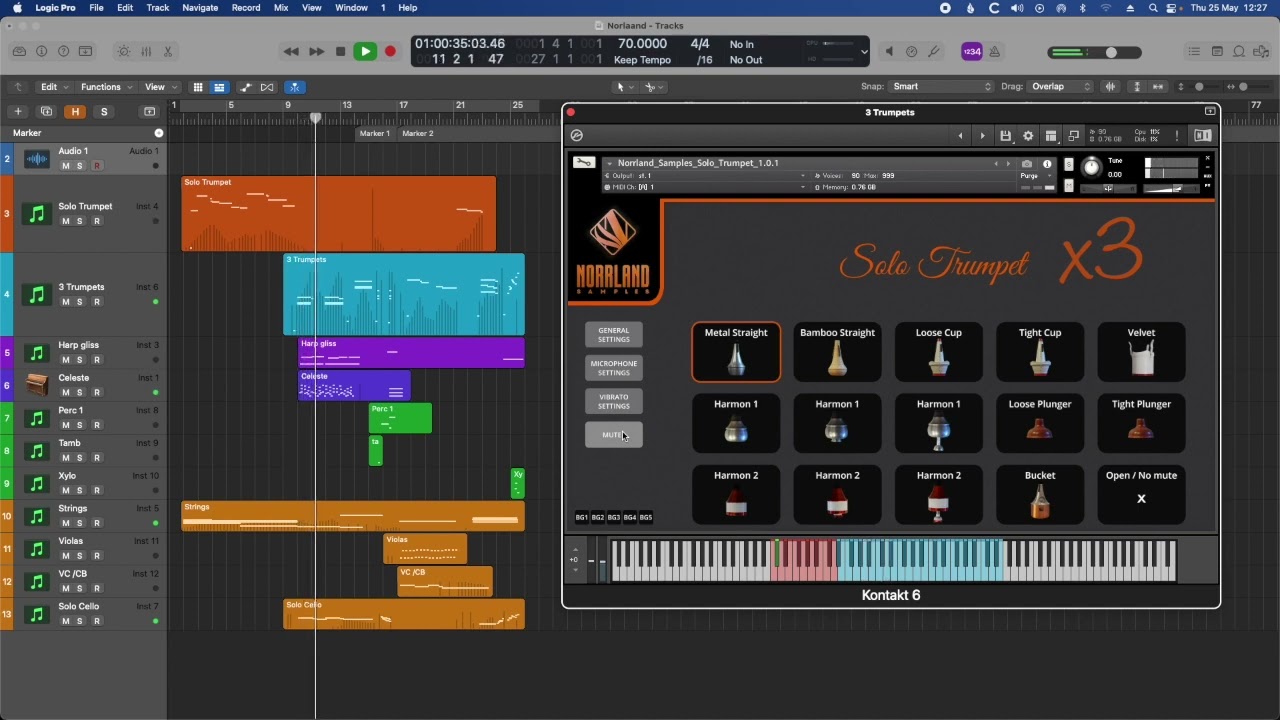Open the Edit dropdown in Tracks area
1280x720 pixels.
click(54, 87)
